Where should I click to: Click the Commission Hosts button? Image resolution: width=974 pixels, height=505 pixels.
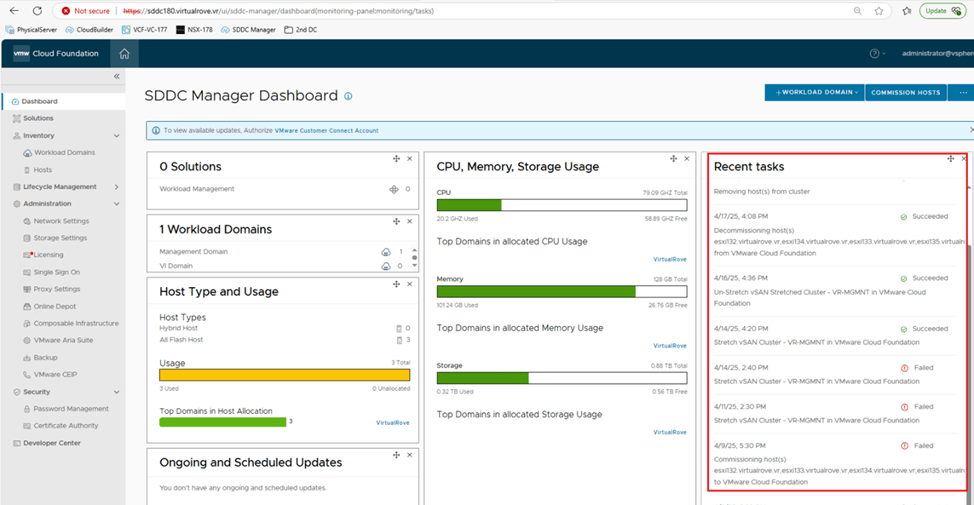click(906, 92)
